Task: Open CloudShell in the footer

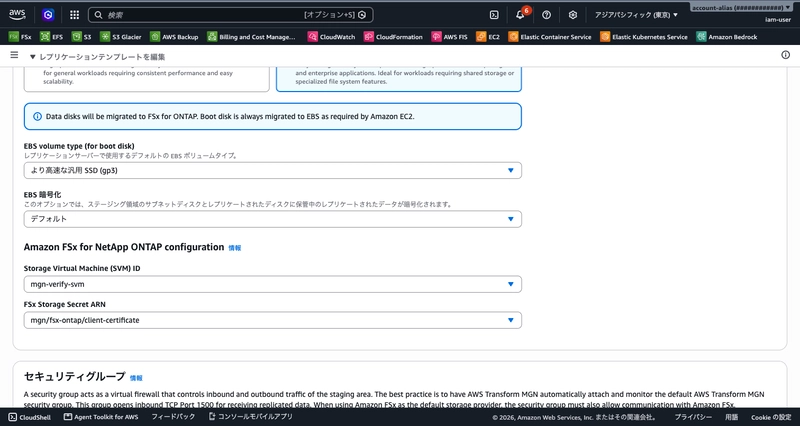Action: point(30,417)
